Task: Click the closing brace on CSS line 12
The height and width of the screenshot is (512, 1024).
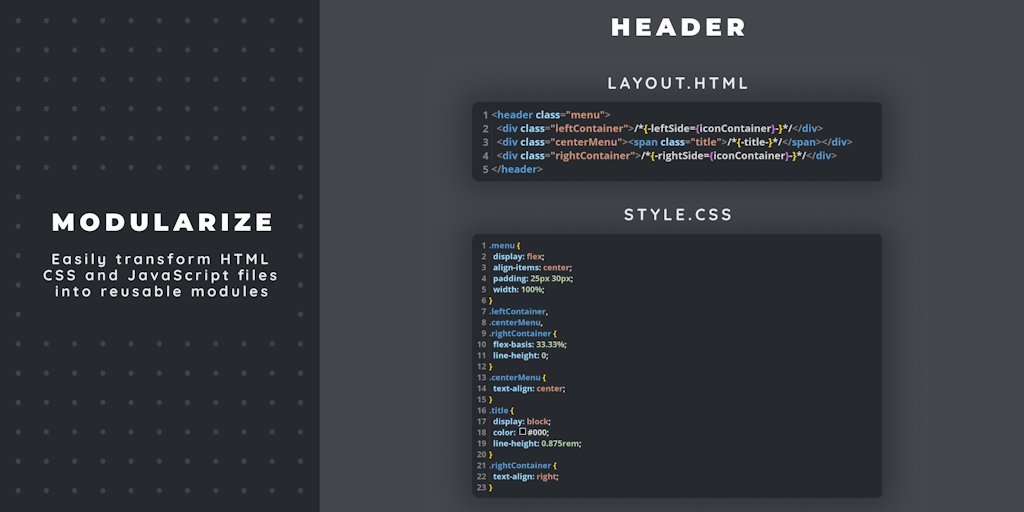Action: coord(491,366)
